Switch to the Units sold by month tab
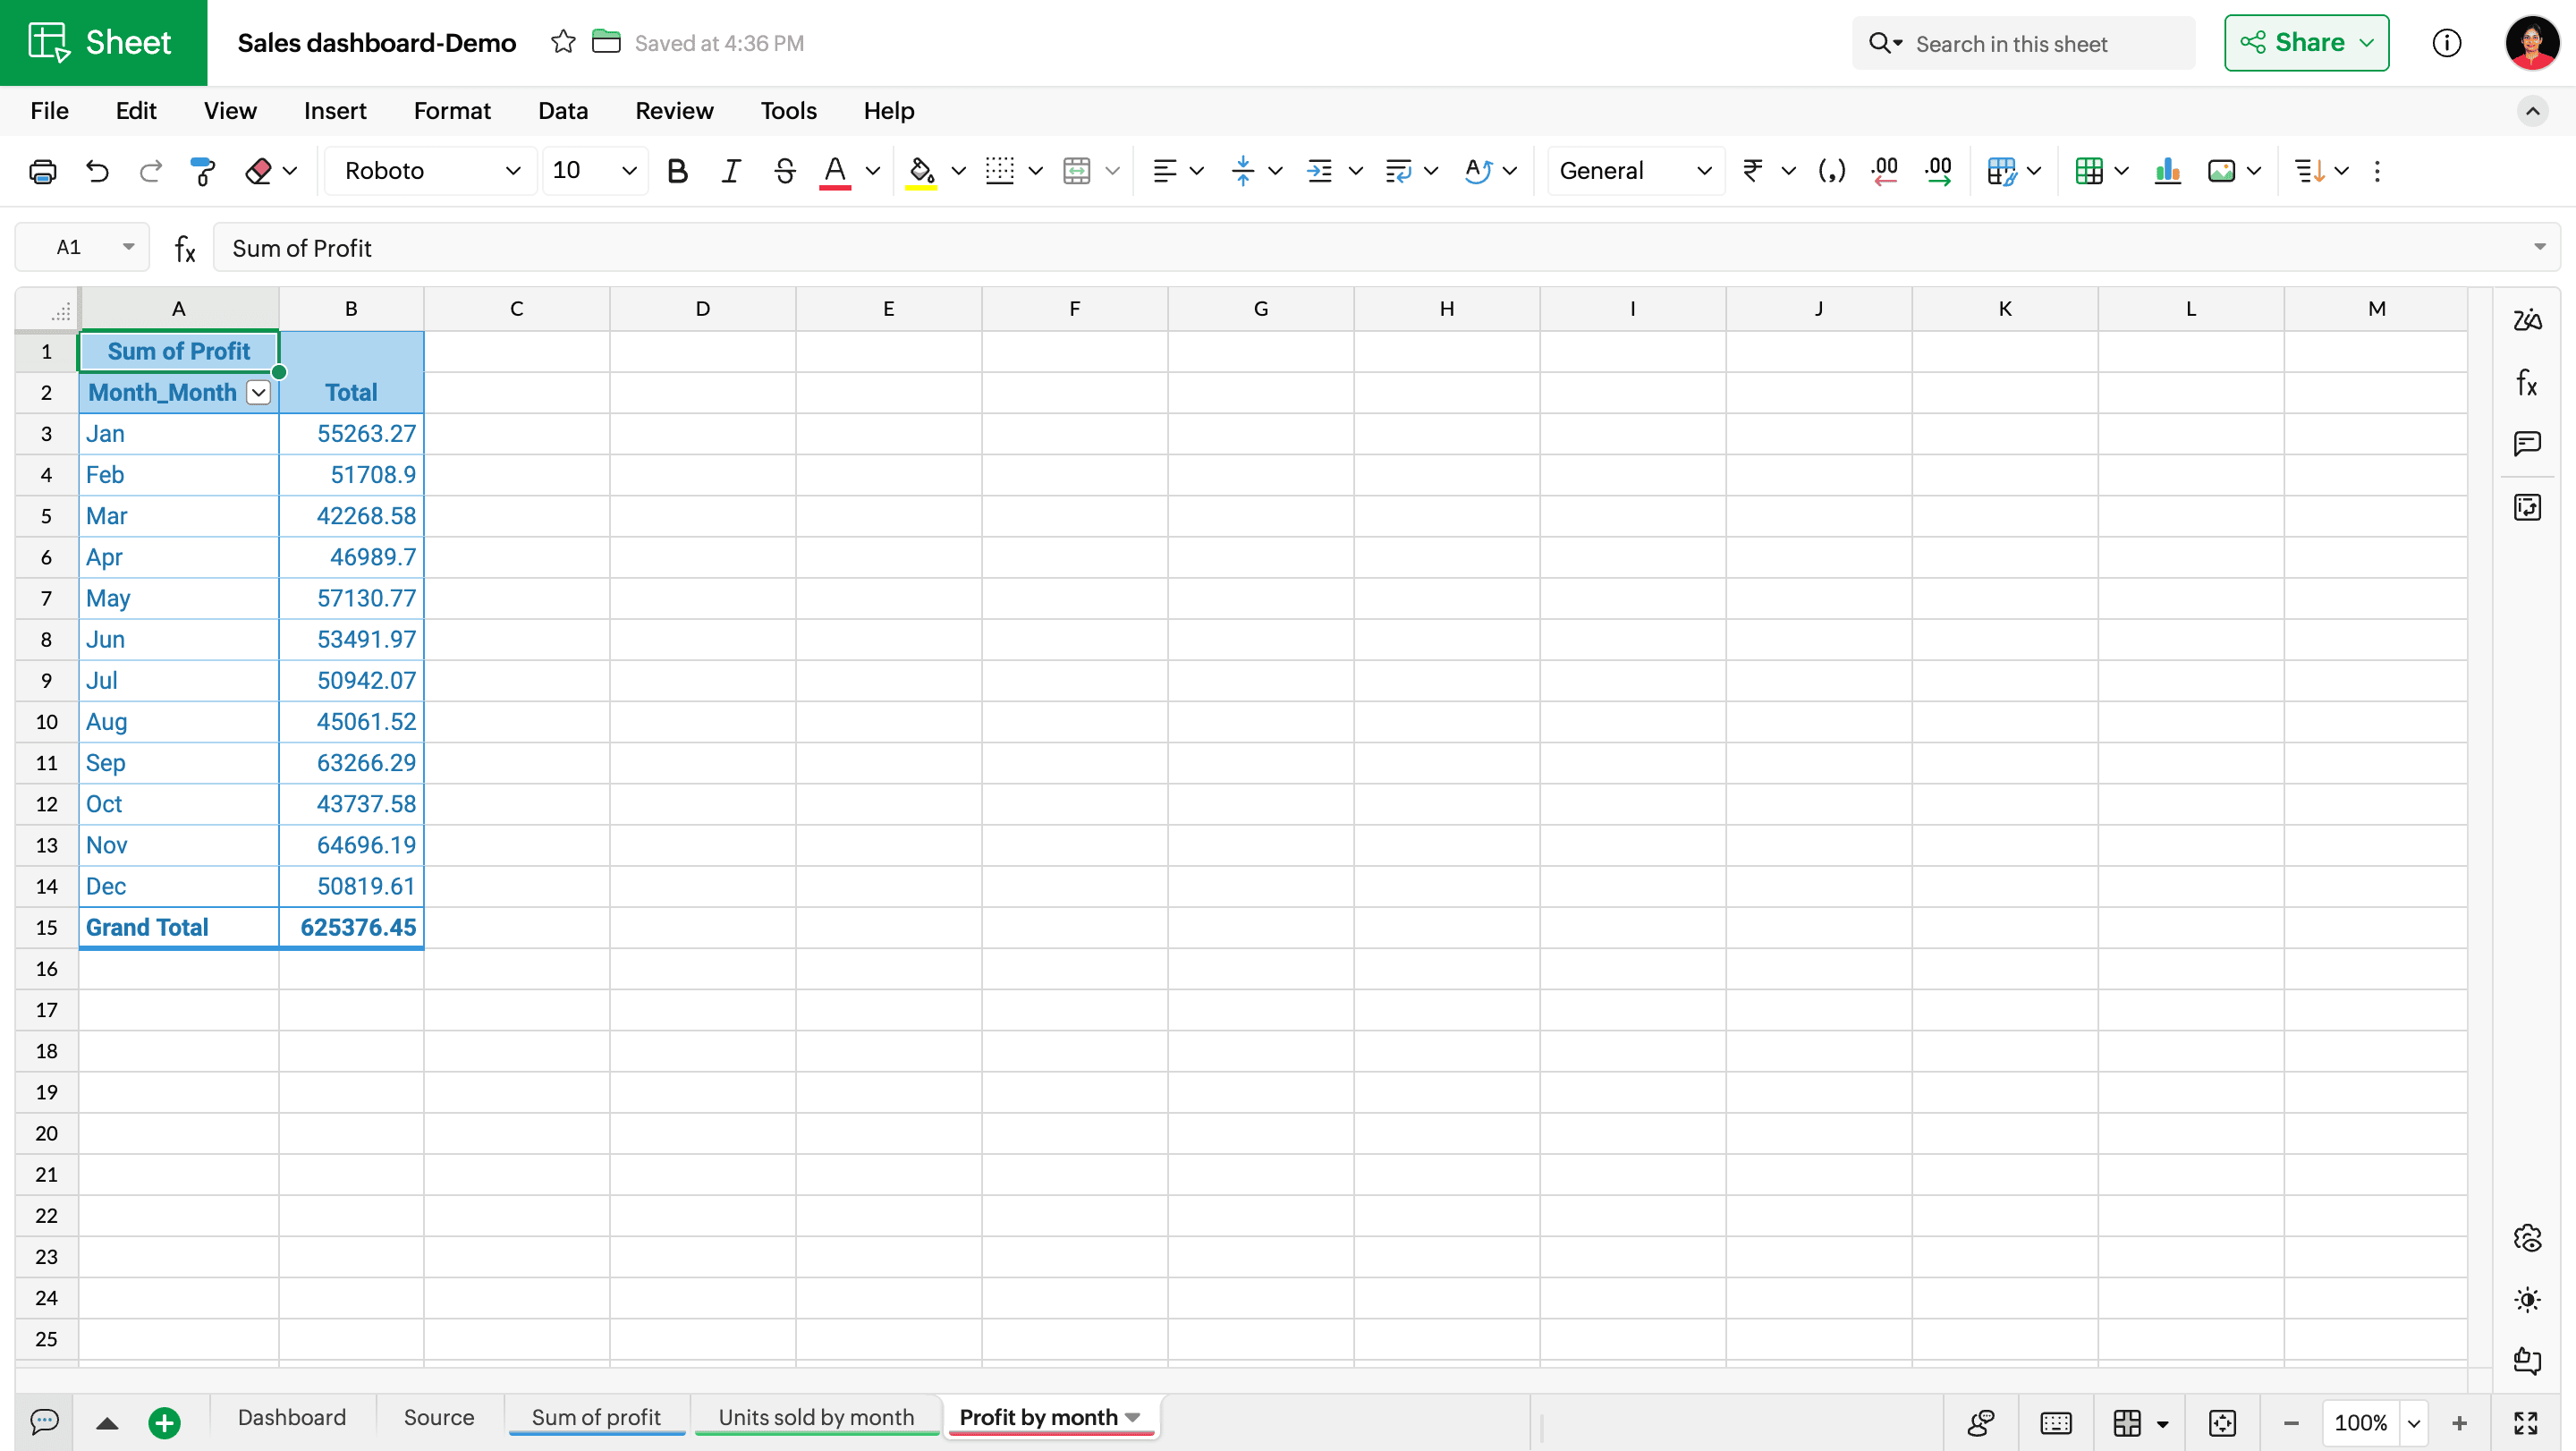This screenshot has width=2576, height=1451. point(816,1418)
